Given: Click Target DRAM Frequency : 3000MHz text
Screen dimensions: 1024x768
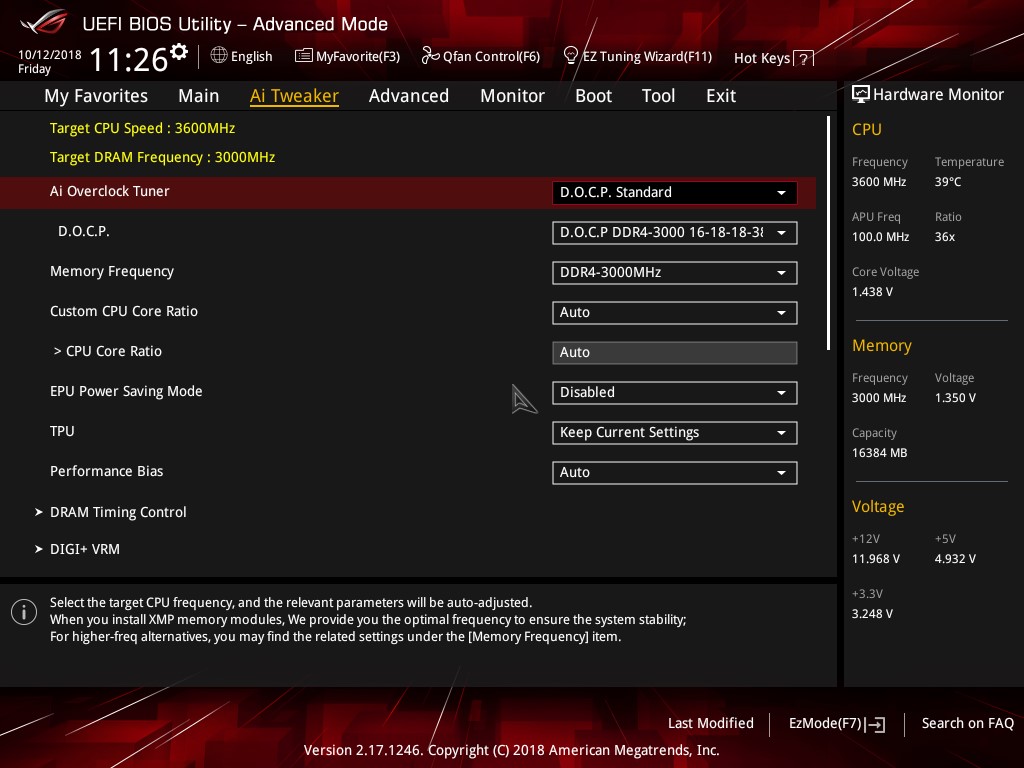Looking at the screenshot, I should click(163, 157).
